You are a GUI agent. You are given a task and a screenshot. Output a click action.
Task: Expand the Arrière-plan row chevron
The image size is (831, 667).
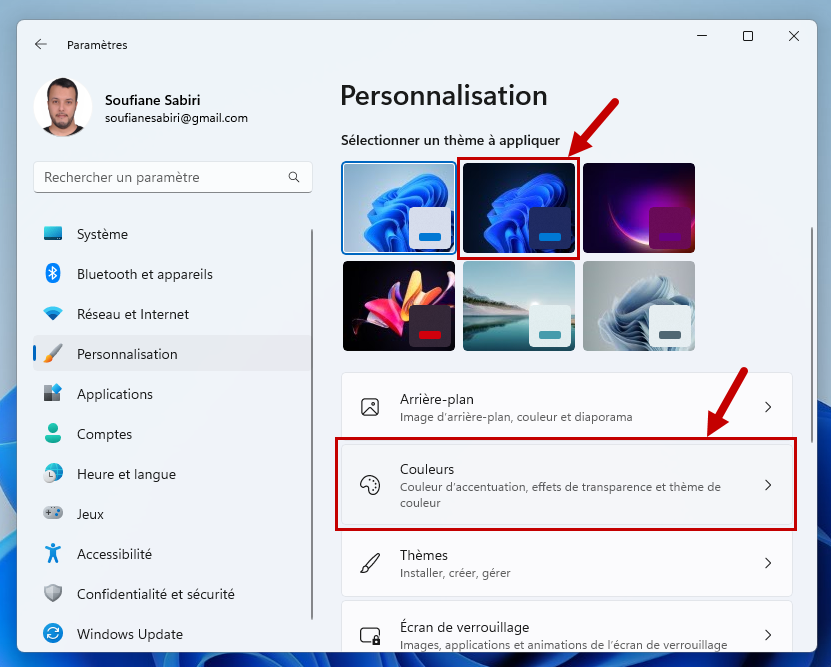coord(768,407)
